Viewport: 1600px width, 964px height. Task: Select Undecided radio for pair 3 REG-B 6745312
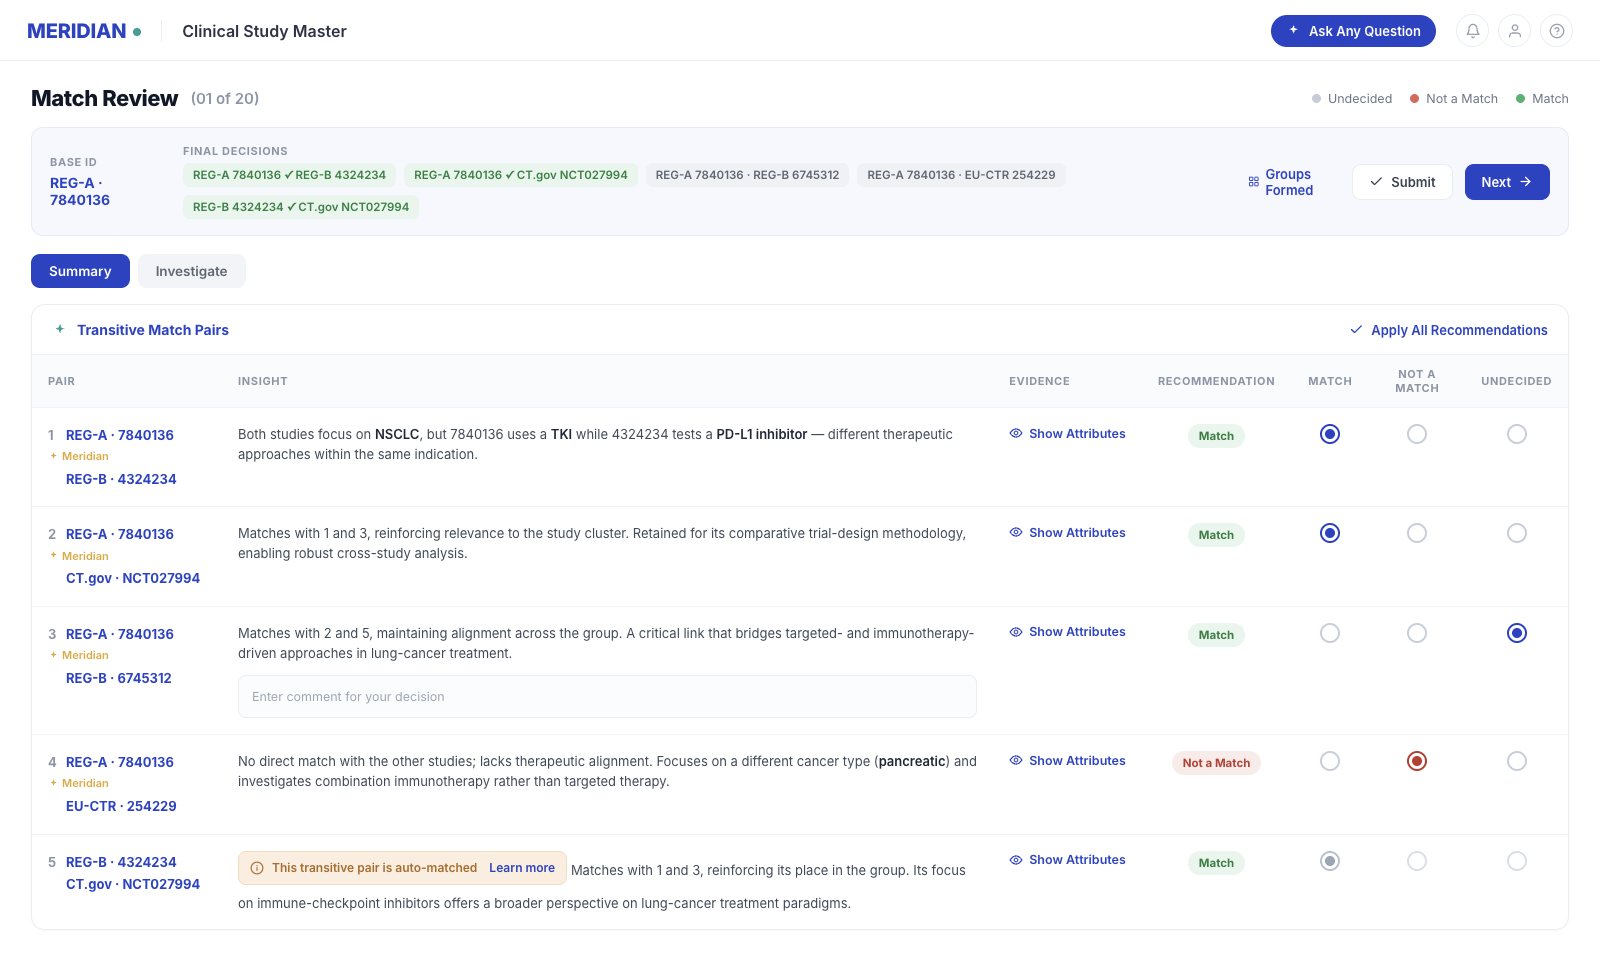coord(1517,633)
